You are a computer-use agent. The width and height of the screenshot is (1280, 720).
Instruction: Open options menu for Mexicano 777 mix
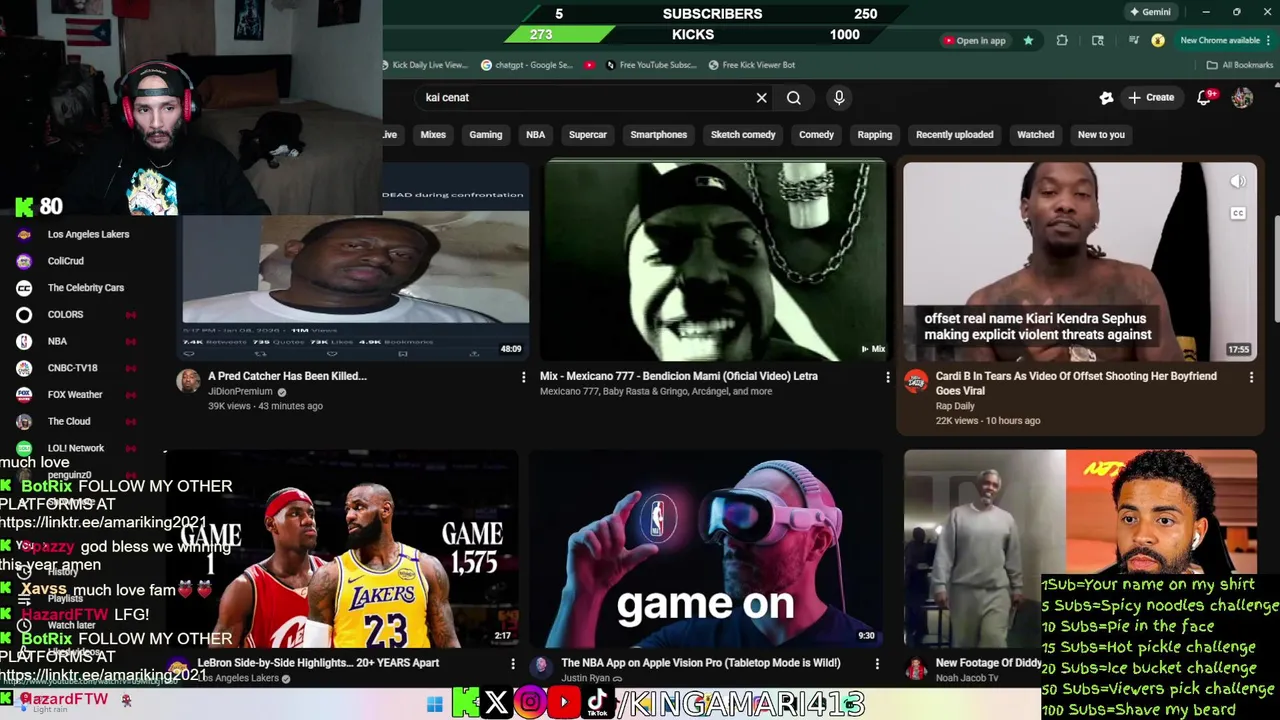(887, 377)
